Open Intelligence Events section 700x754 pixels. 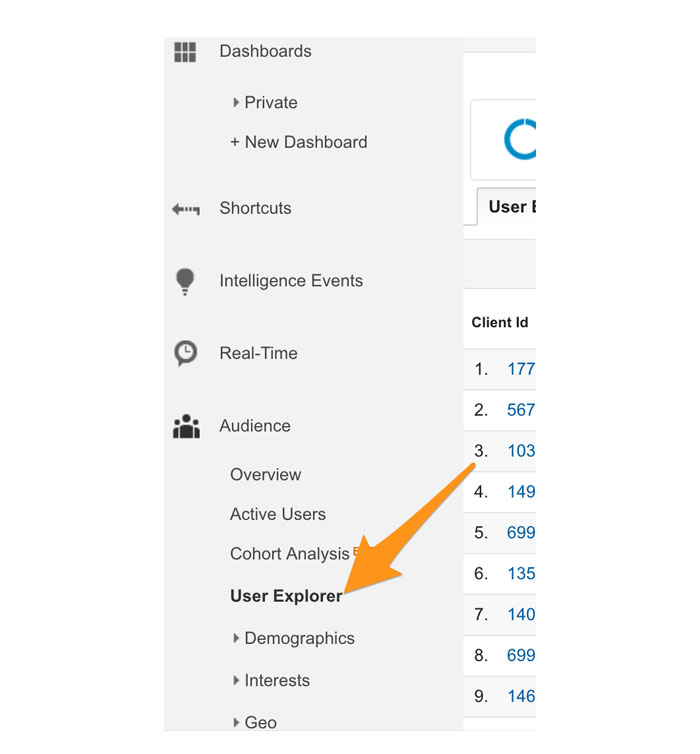tap(291, 281)
